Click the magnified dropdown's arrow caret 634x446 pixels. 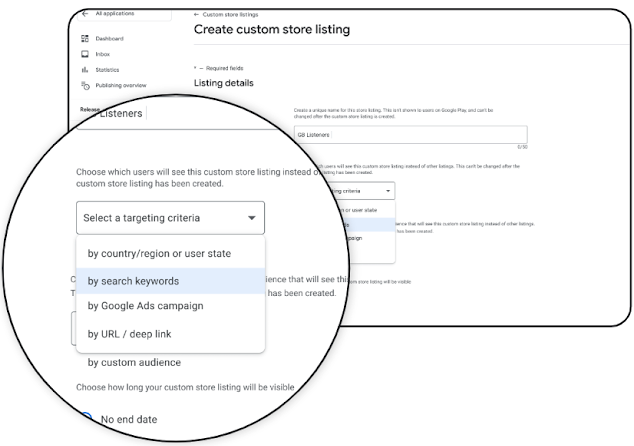(251, 218)
